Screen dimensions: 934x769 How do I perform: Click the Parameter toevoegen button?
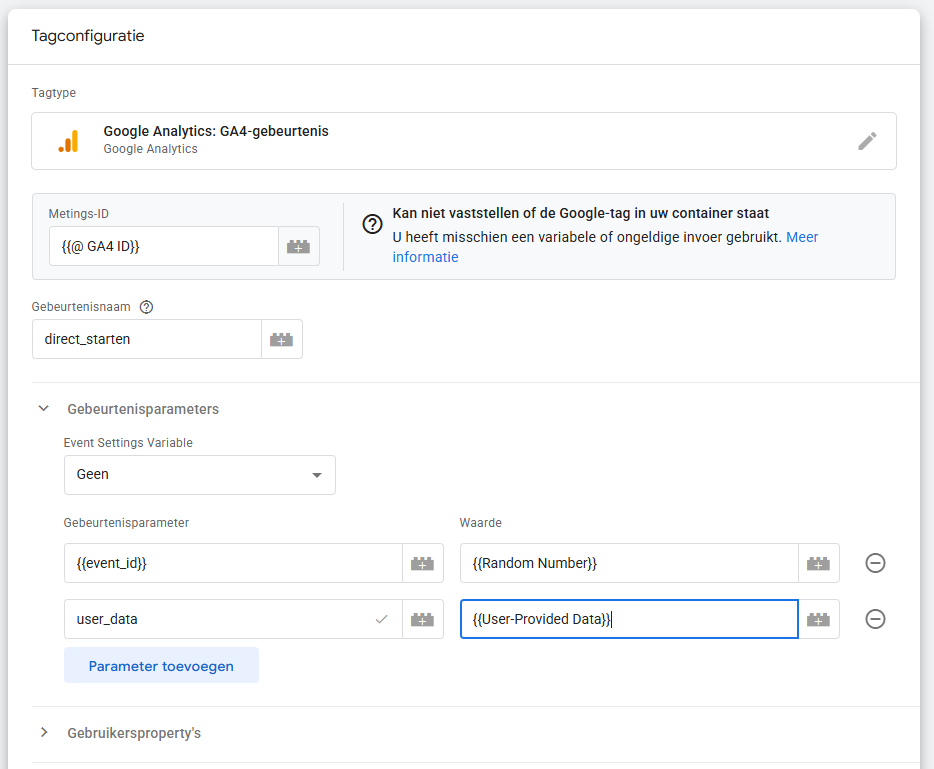tap(161, 665)
